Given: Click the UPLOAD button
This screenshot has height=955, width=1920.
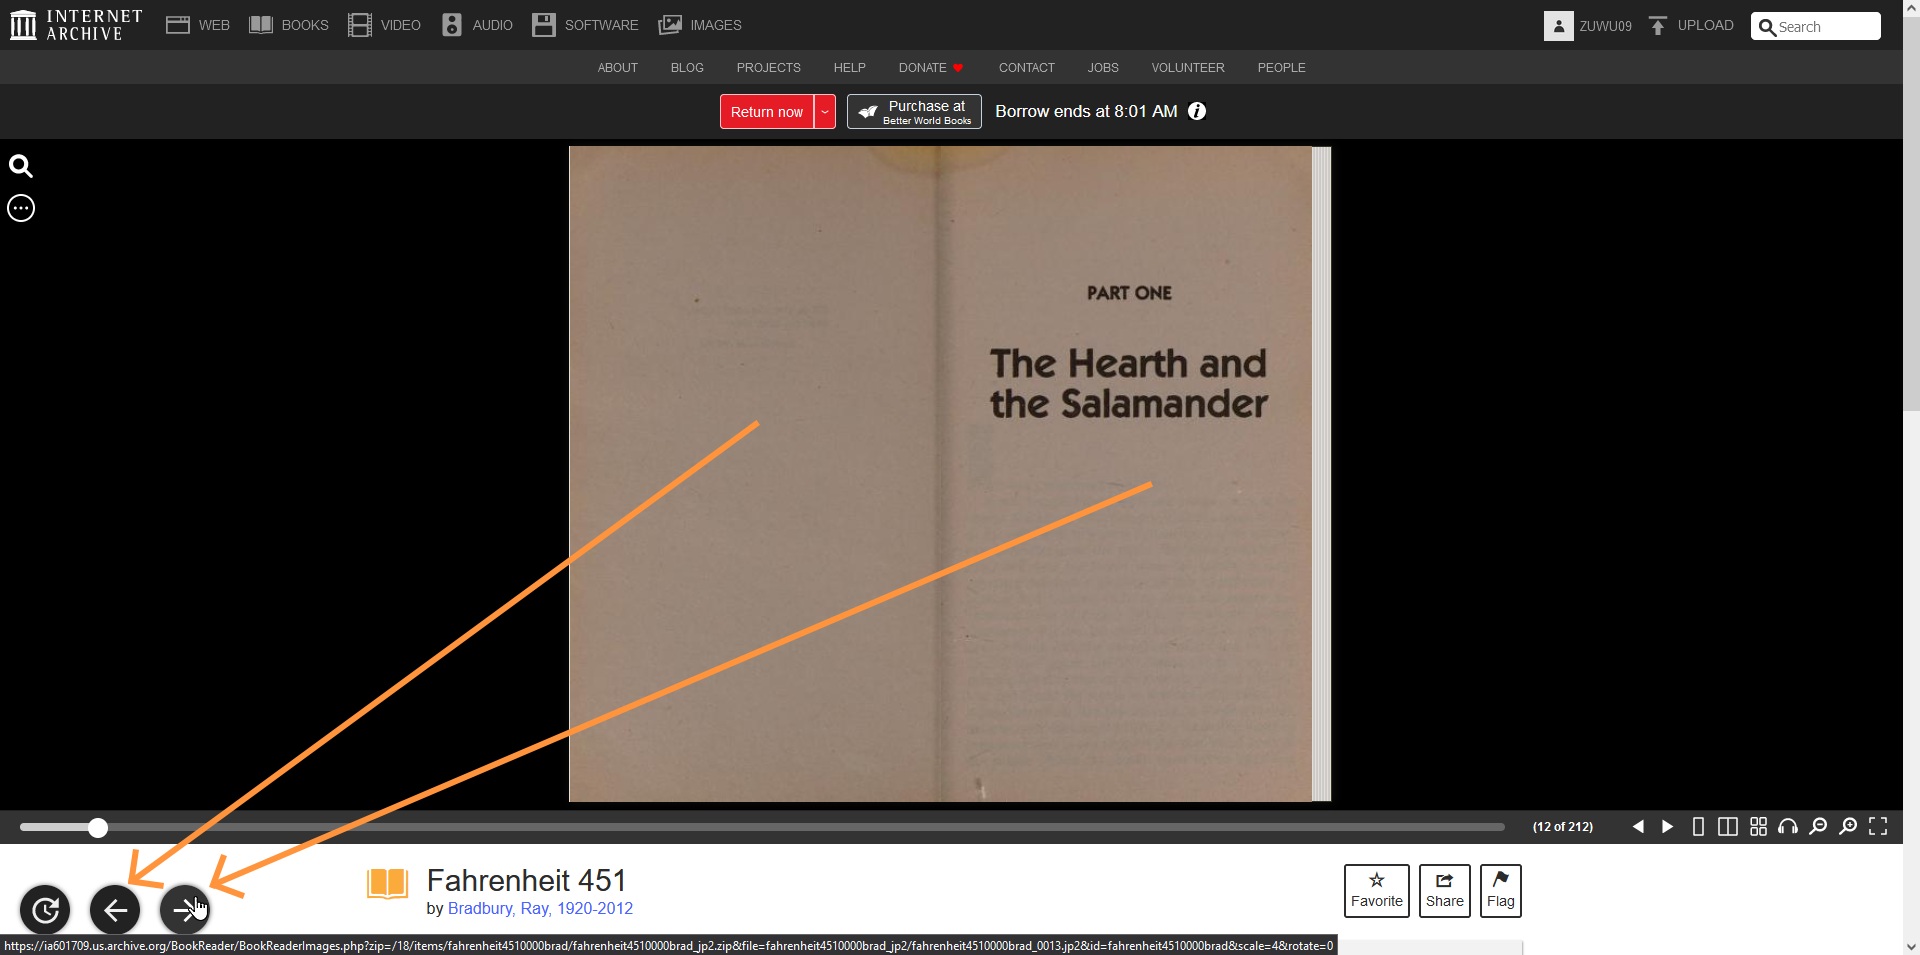Looking at the screenshot, I should click(x=1691, y=25).
